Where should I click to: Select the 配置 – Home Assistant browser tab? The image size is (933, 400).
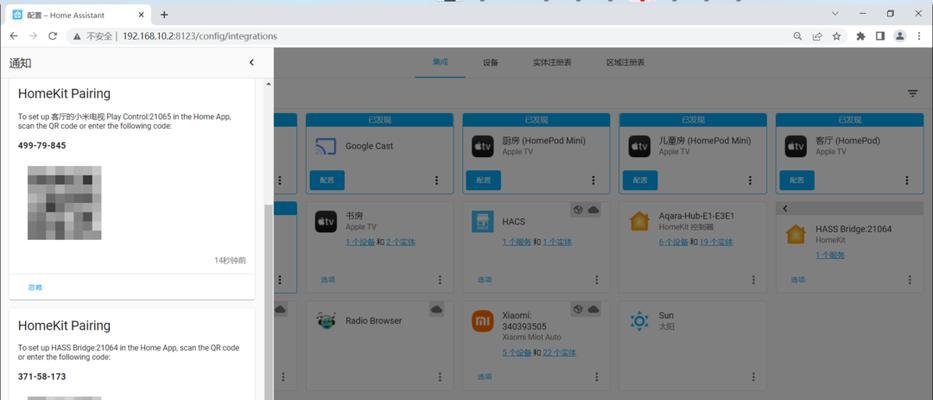tap(79, 15)
